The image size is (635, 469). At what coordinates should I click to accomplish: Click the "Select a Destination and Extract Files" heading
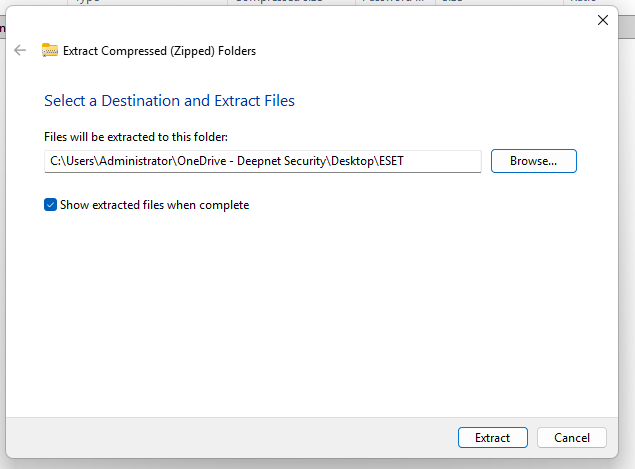pos(169,101)
